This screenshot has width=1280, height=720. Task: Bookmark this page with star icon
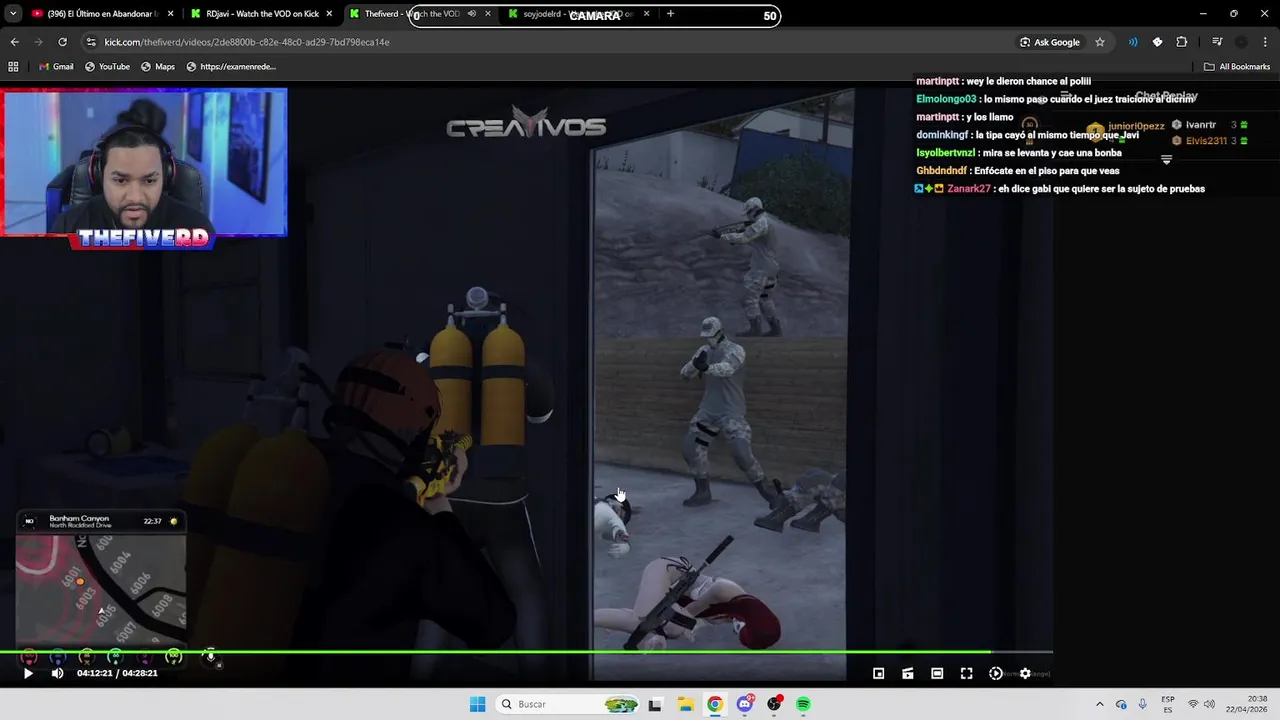1100,42
